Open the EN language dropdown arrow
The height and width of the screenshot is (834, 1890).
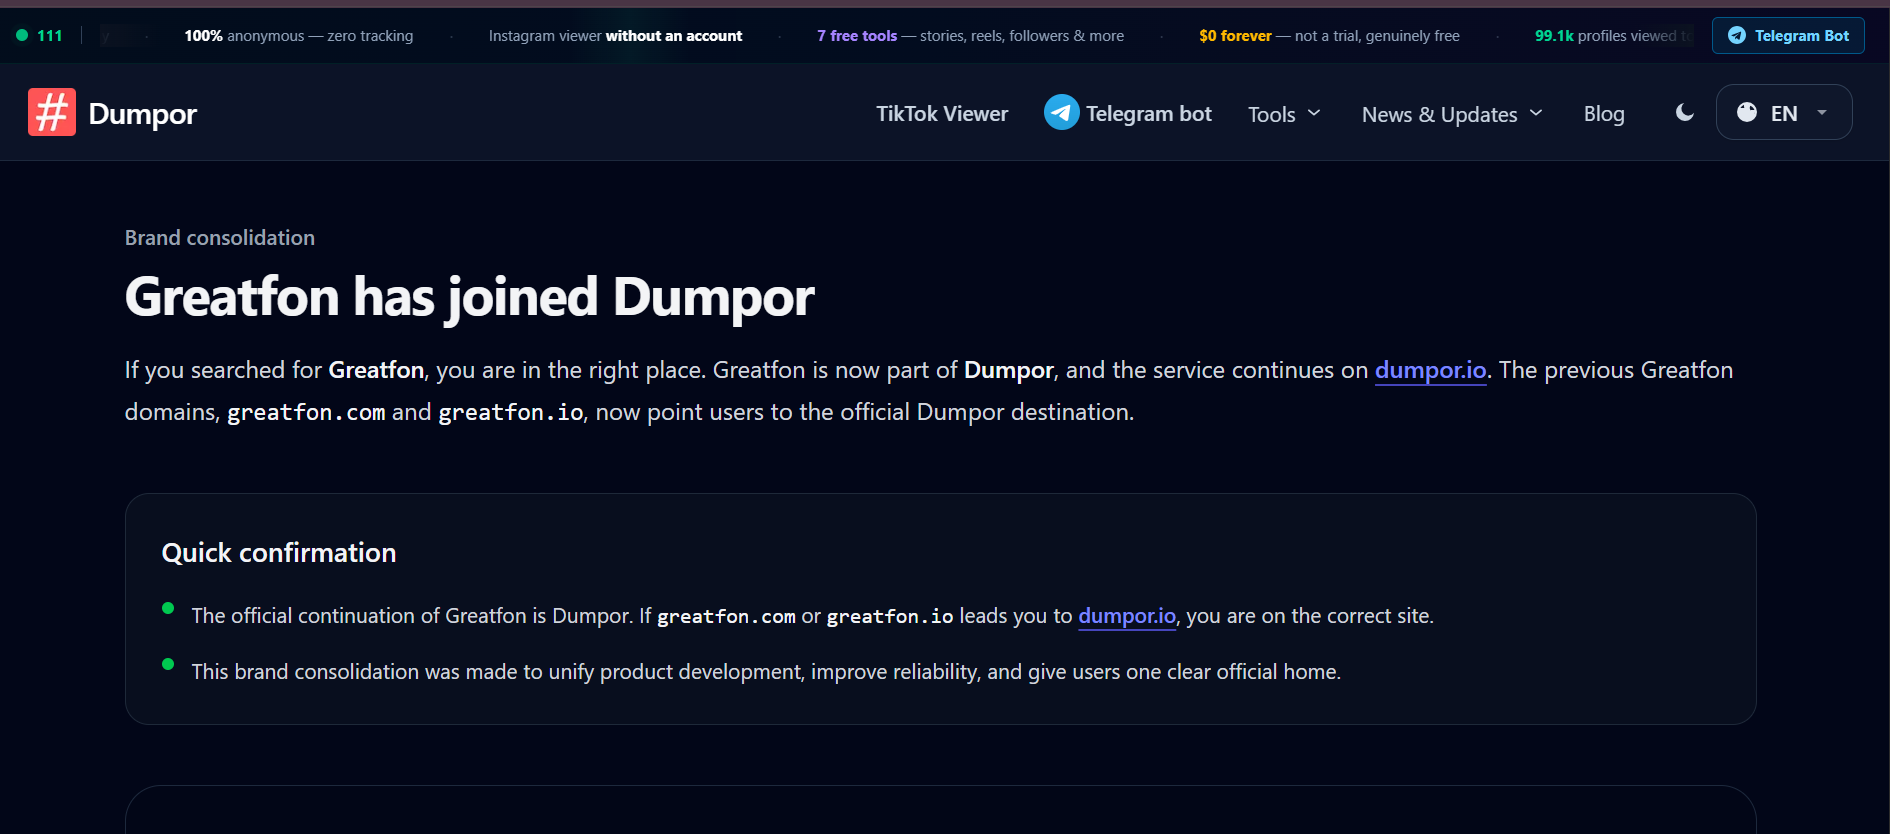(1822, 112)
